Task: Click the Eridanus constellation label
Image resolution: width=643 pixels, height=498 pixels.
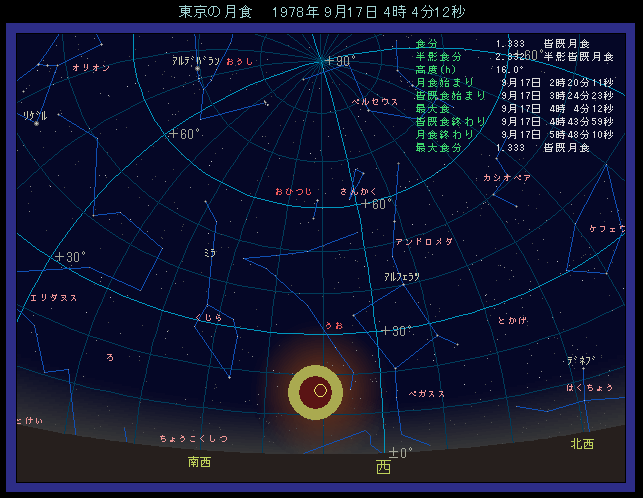Action: [54, 297]
